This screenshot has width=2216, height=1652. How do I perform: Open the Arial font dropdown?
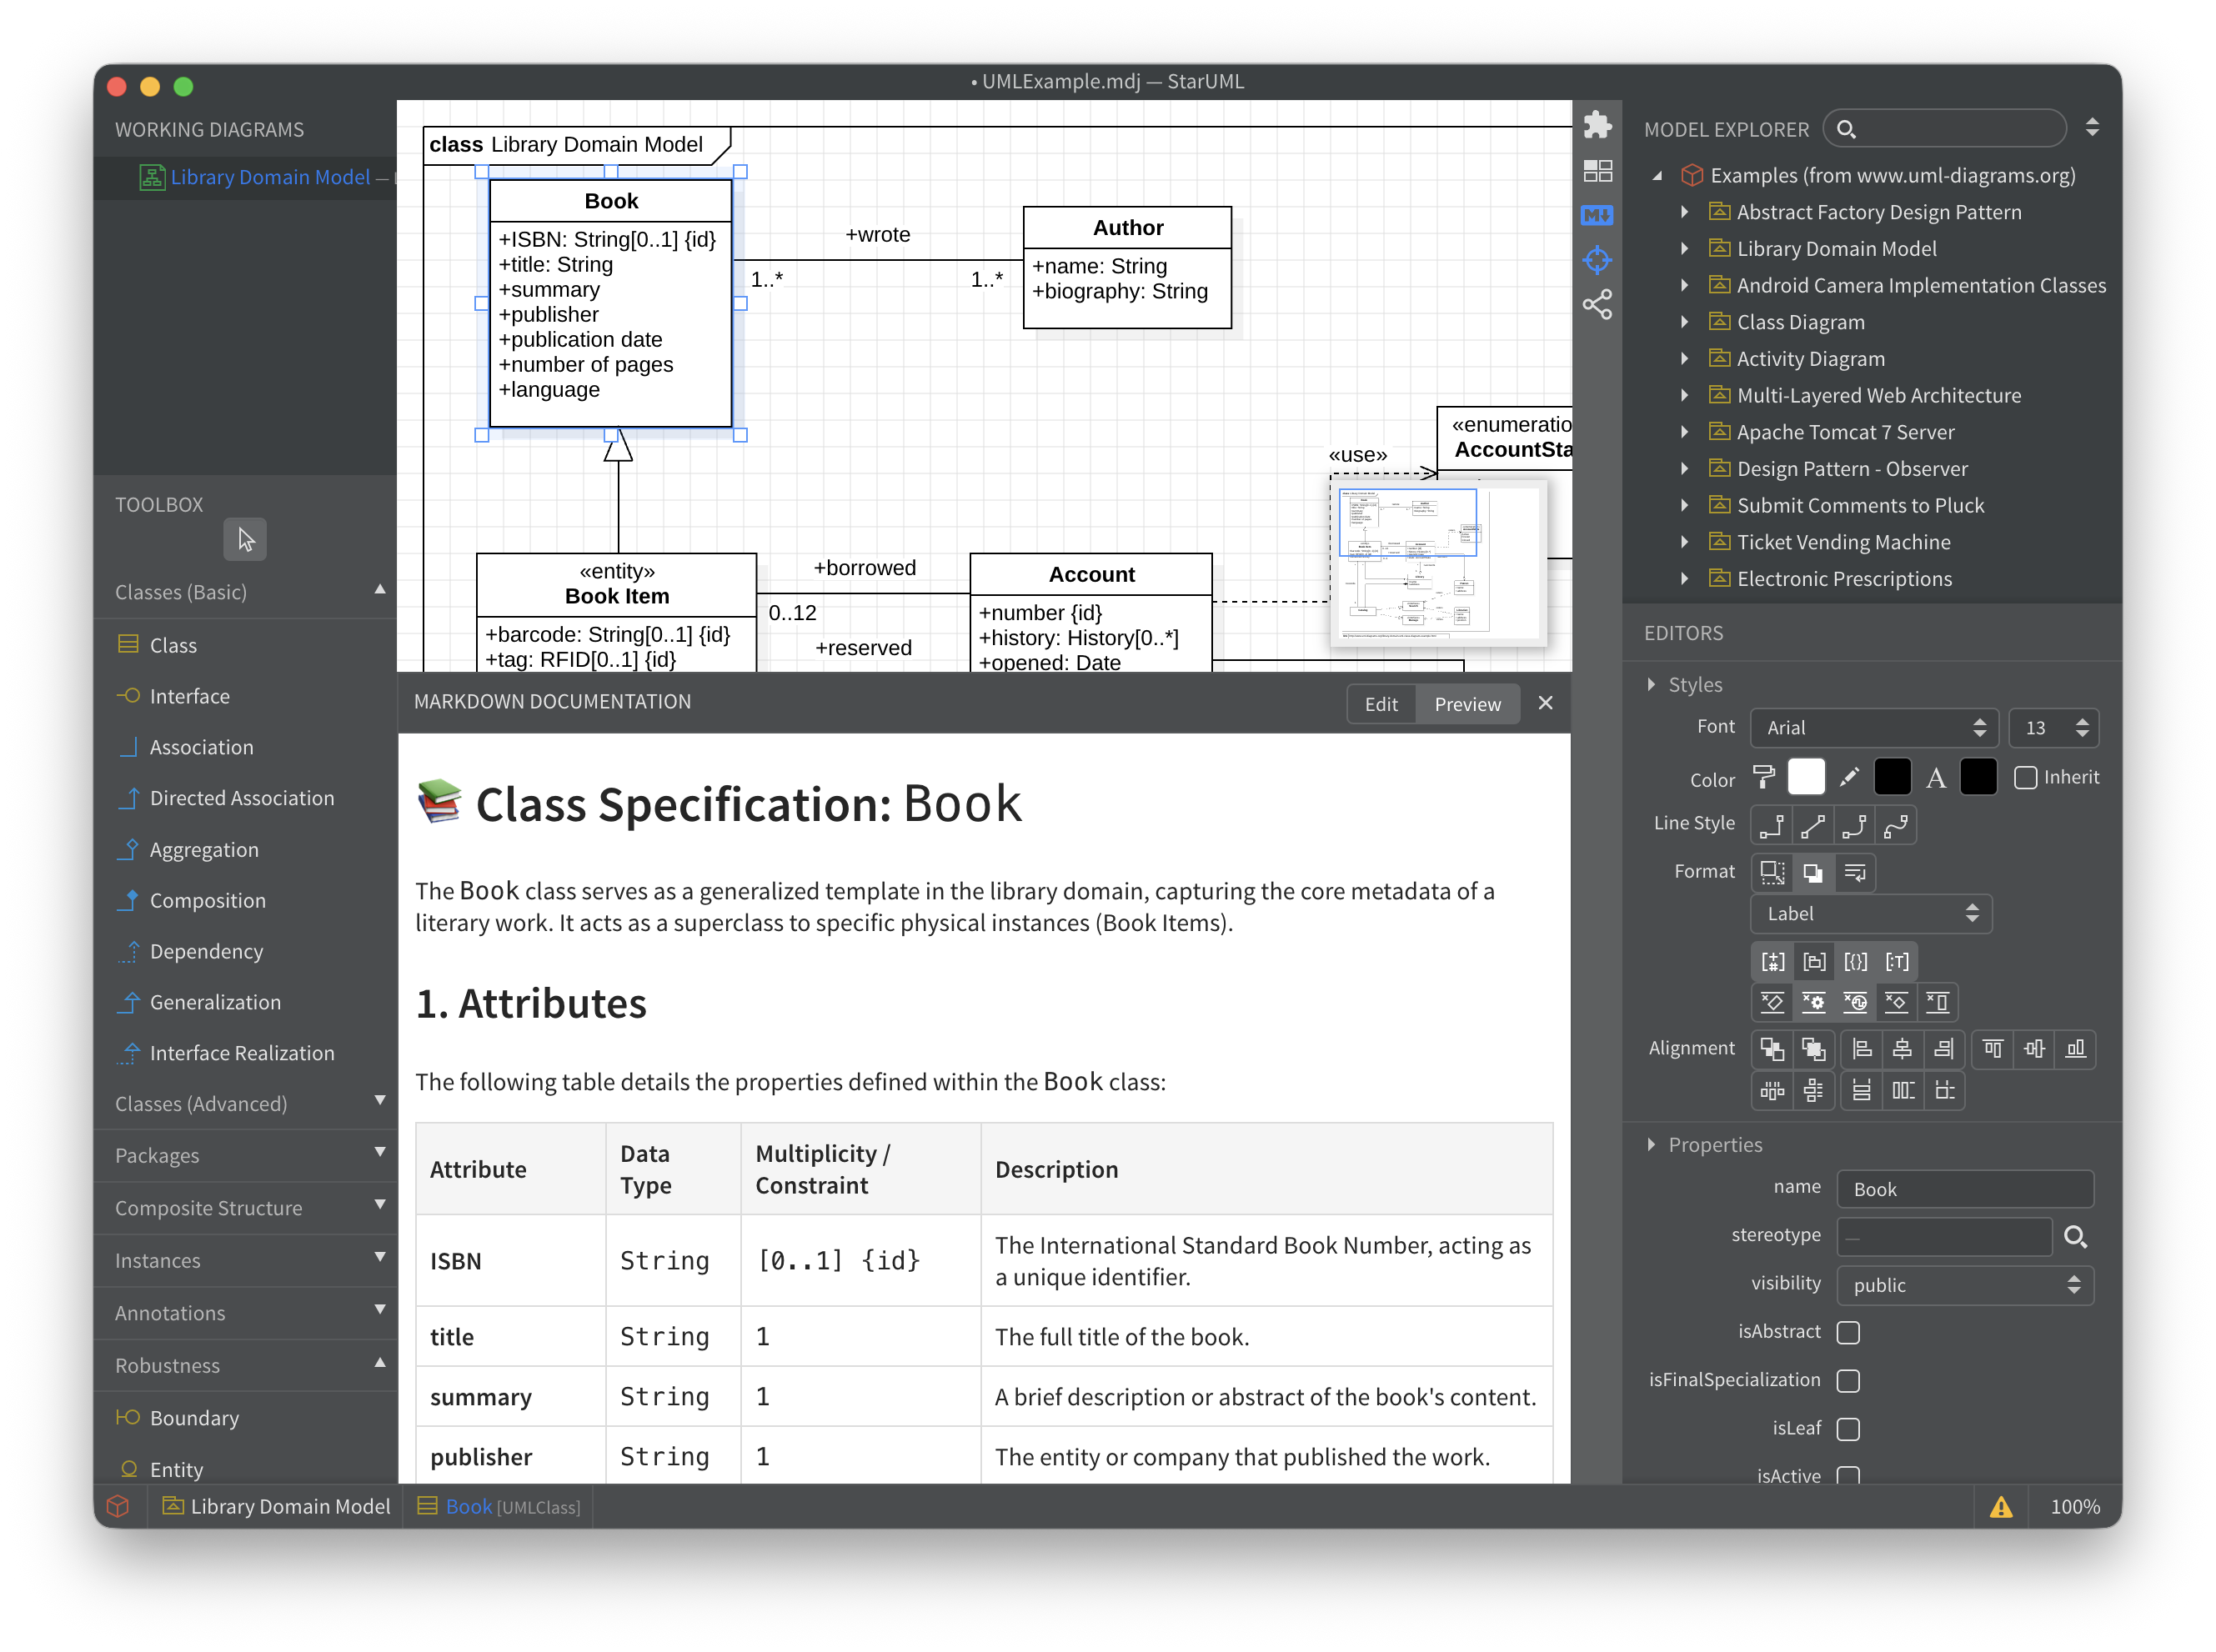[1873, 728]
